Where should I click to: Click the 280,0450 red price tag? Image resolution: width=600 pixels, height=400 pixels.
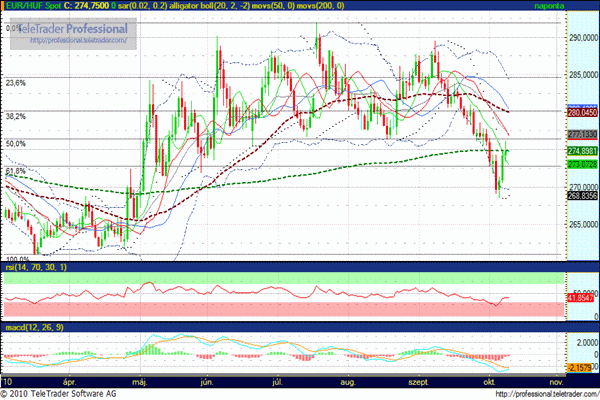(x=581, y=114)
